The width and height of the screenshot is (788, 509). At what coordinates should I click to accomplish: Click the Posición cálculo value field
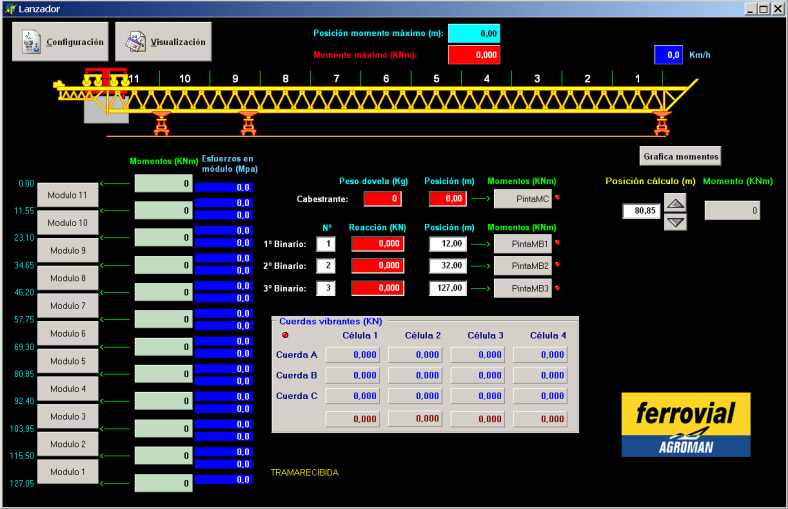coord(639,211)
